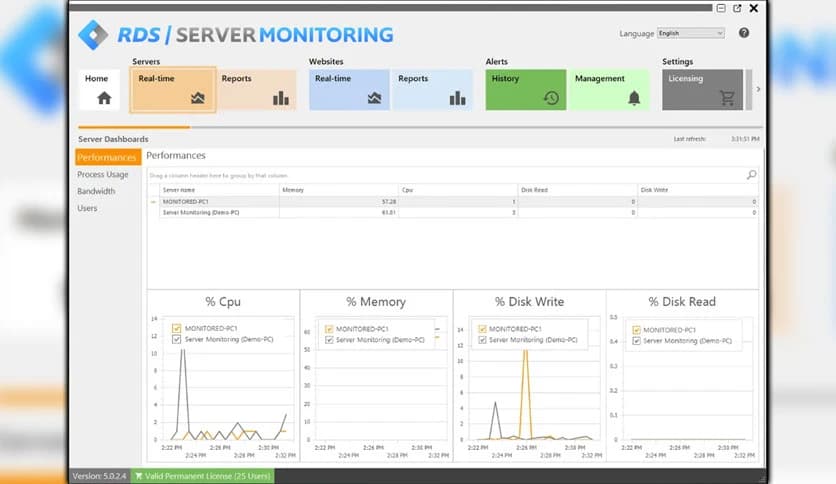Sort by Memory column header

tap(339, 190)
